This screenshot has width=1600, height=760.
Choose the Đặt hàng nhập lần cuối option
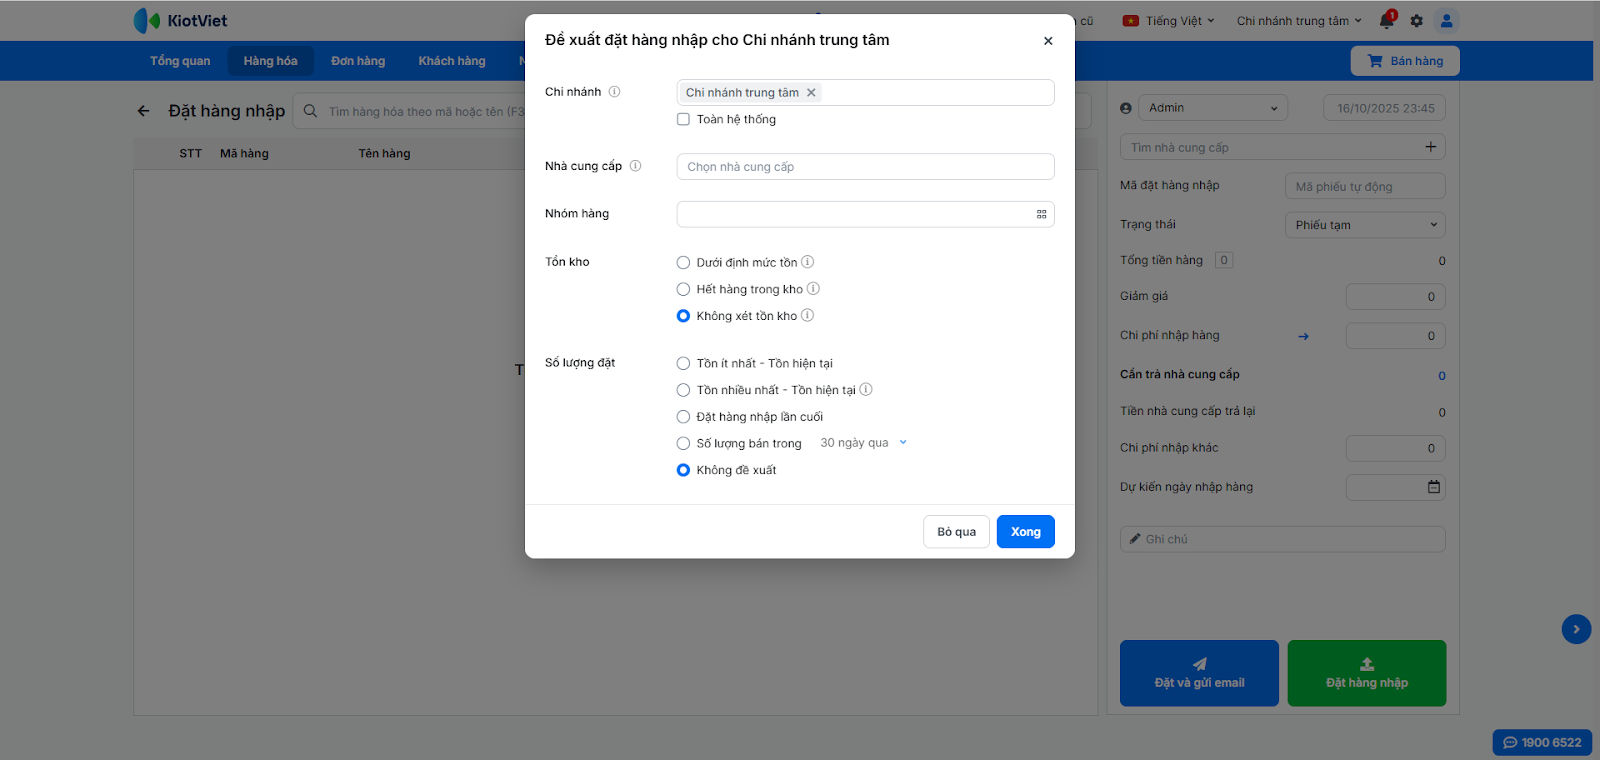pos(684,417)
